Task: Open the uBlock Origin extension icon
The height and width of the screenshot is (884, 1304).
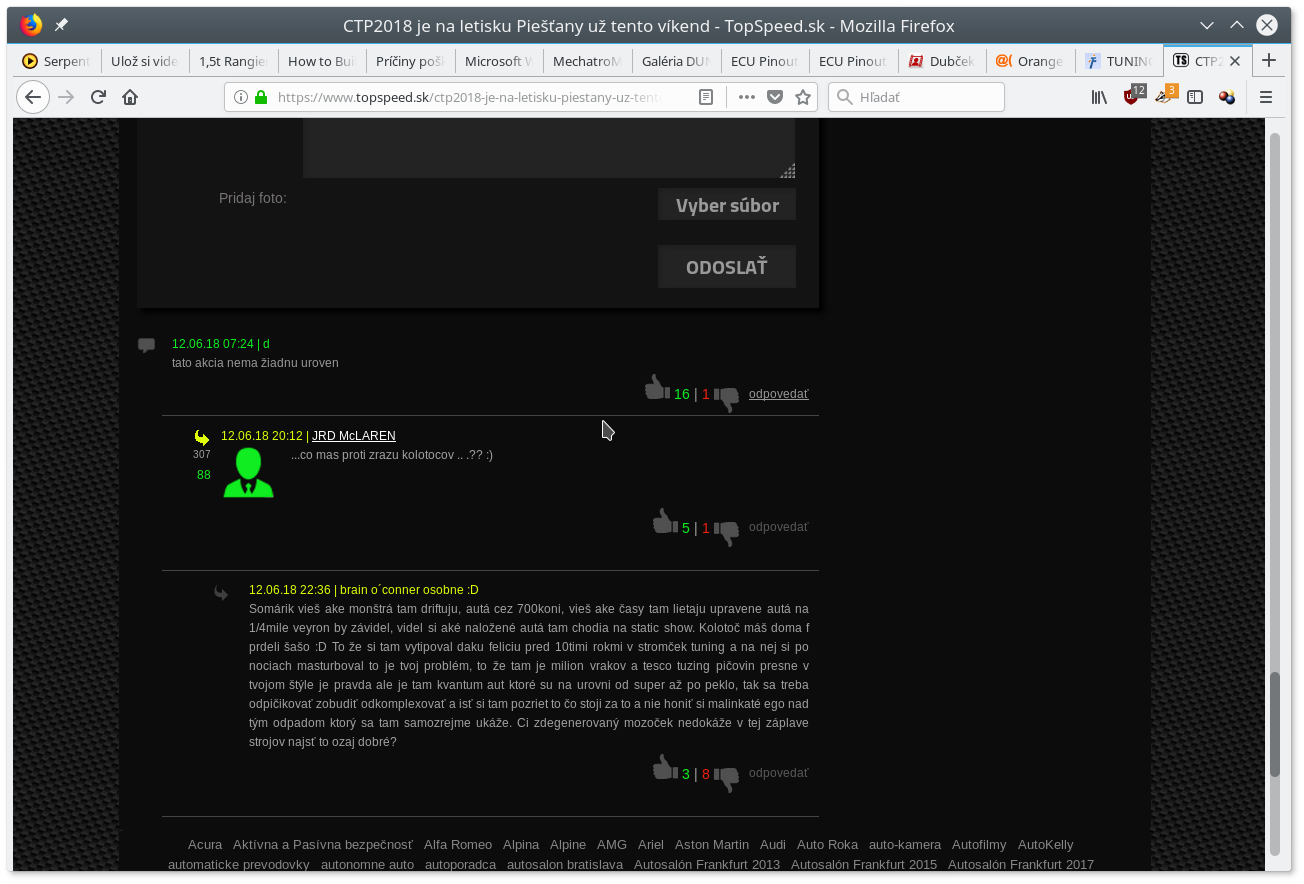Action: (1132, 97)
